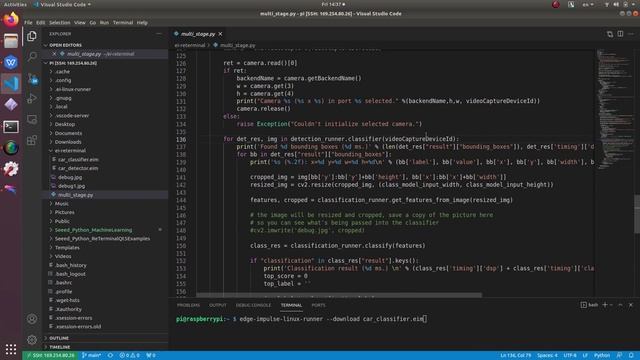Expand the OUTLINE section
The width and height of the screenshot is (640, 360).
coord(105,338)
